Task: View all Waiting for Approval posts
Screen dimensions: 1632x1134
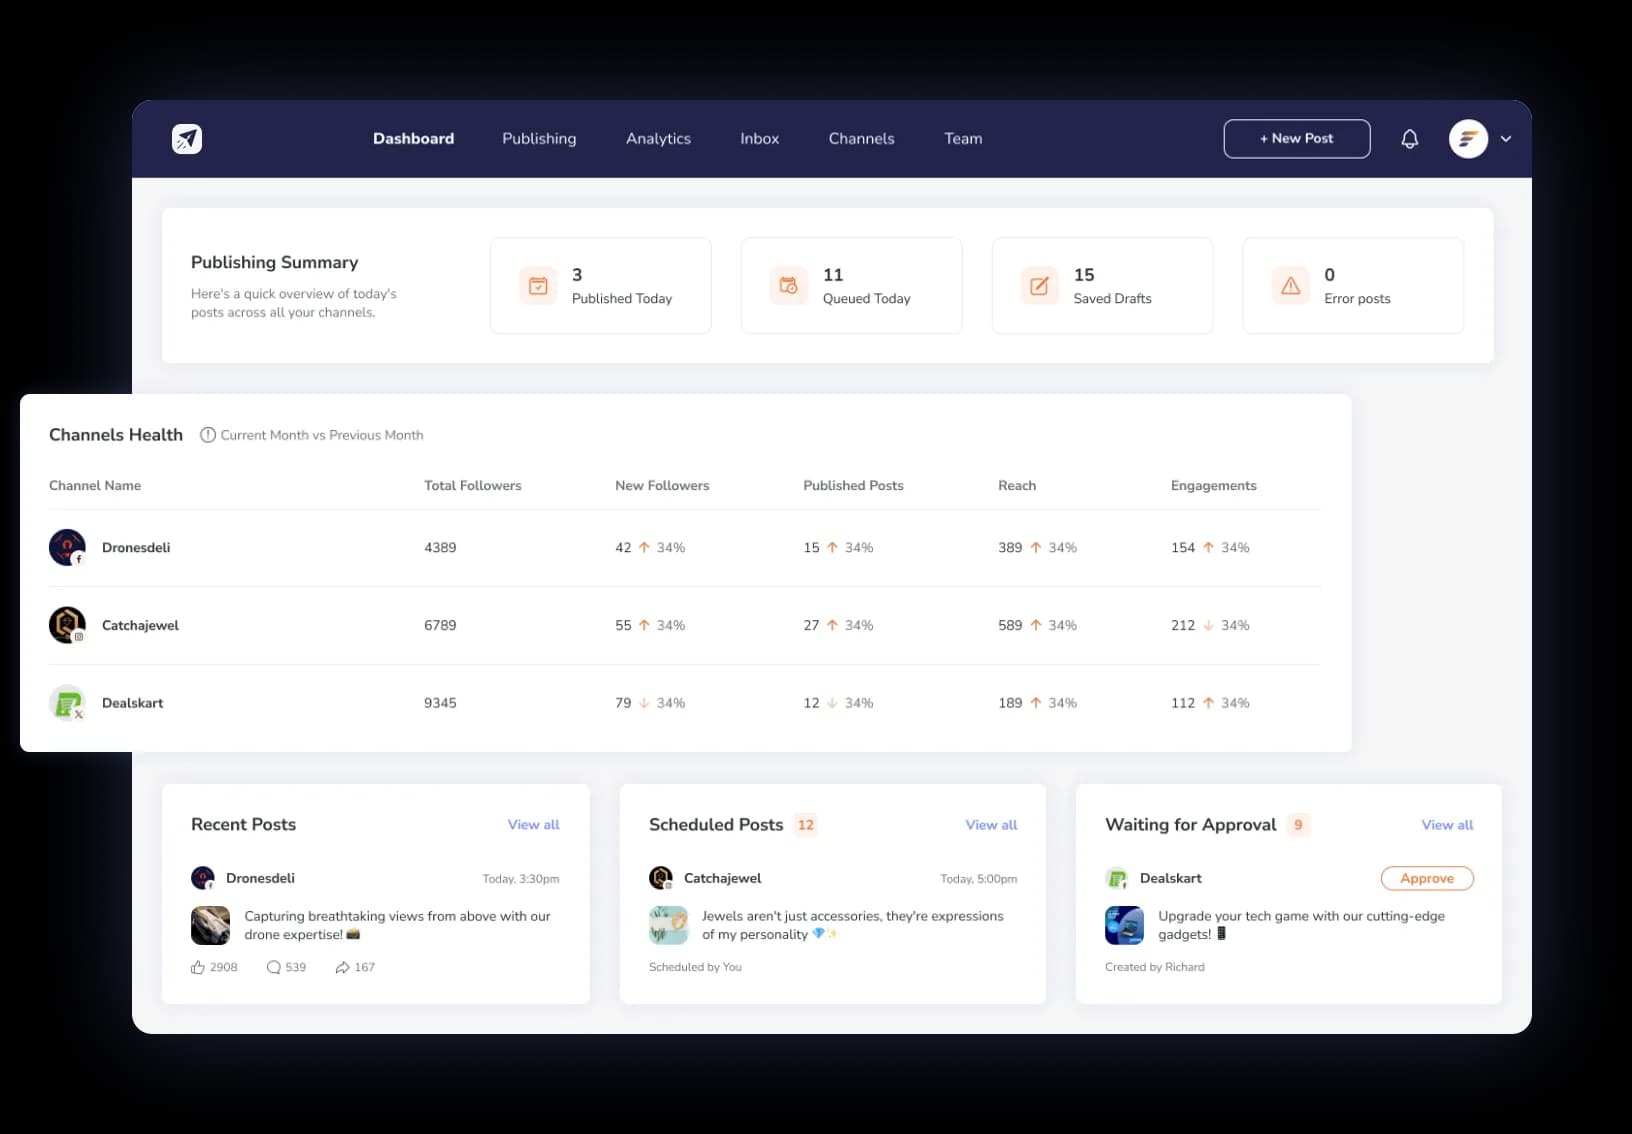Action: tap(1447, 825)
